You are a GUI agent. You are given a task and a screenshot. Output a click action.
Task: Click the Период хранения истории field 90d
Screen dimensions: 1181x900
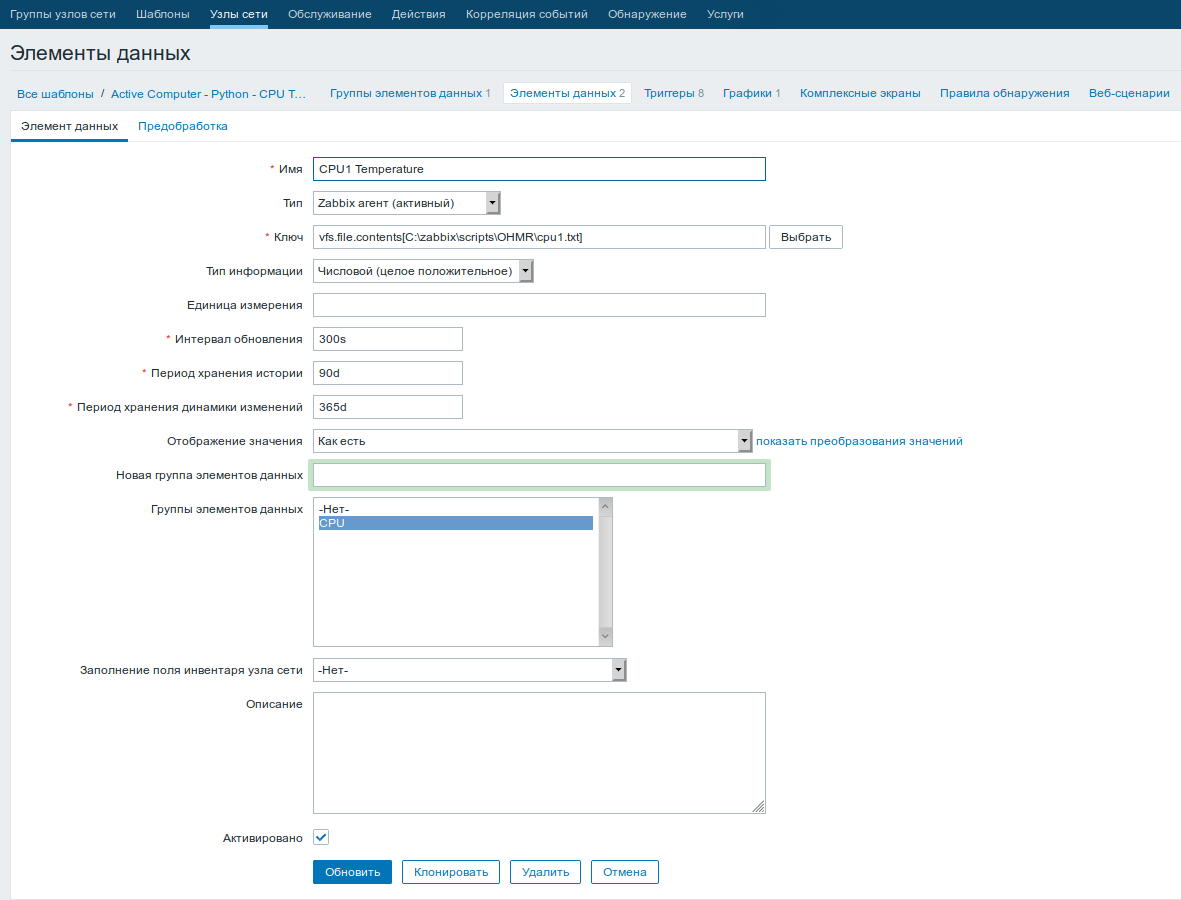point(388,373)
